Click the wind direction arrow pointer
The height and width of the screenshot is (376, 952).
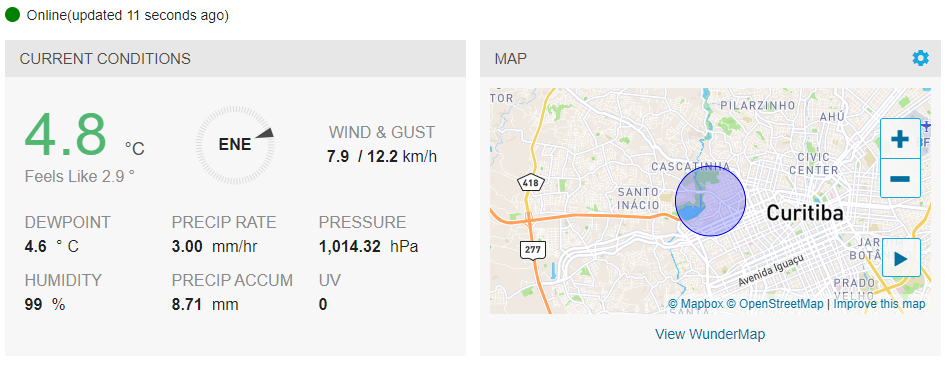click(x=265, y=134)
